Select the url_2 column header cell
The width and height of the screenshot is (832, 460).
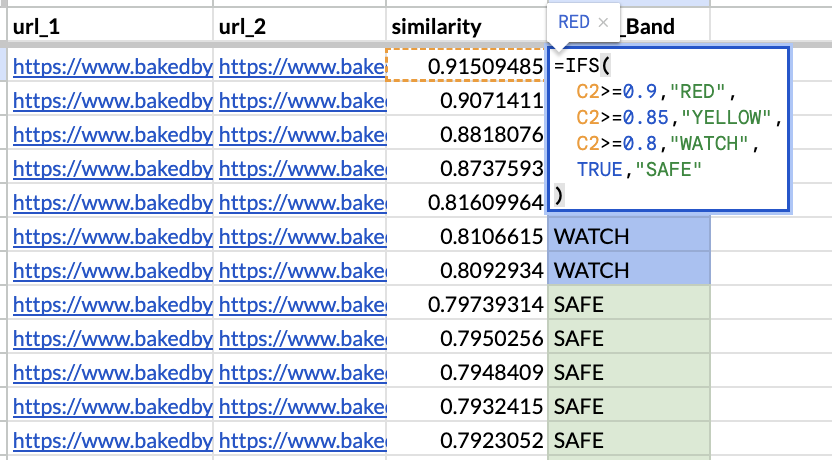300,26
